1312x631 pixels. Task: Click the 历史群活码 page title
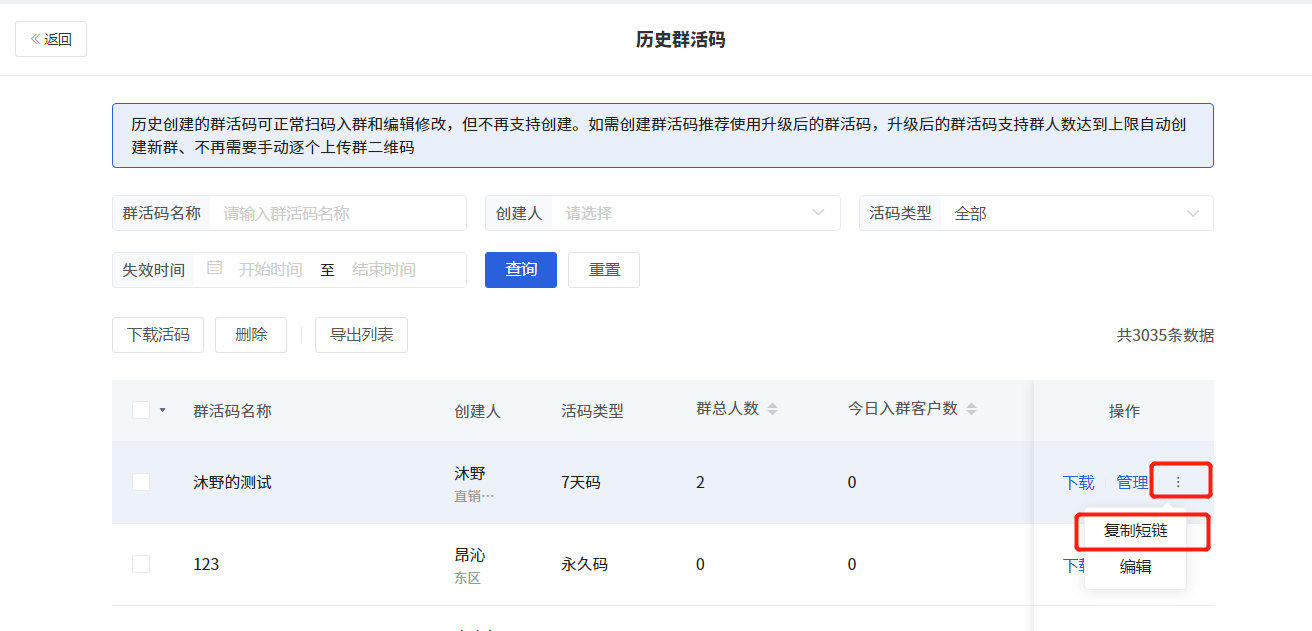click(x=680, y=40)
